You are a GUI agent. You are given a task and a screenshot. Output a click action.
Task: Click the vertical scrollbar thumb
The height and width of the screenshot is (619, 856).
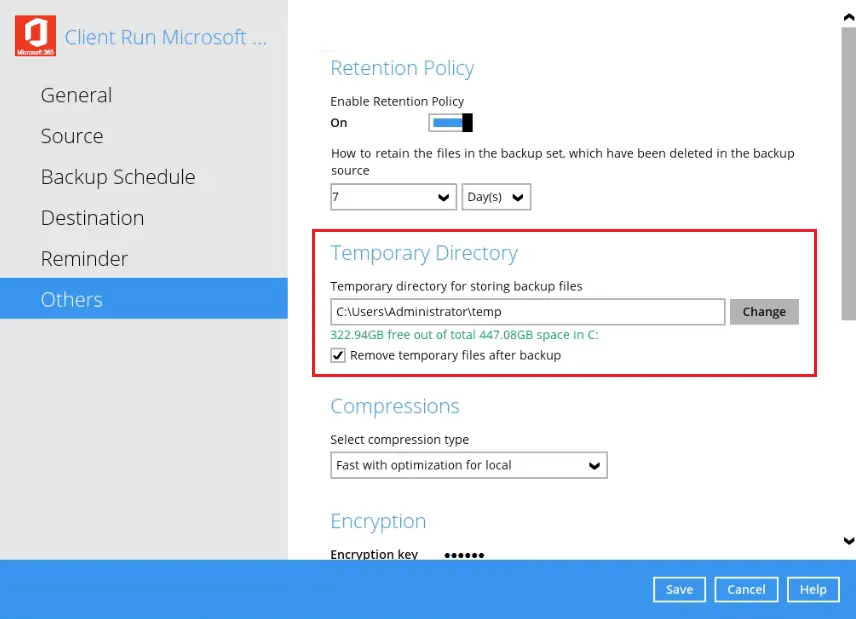point(849,170)
